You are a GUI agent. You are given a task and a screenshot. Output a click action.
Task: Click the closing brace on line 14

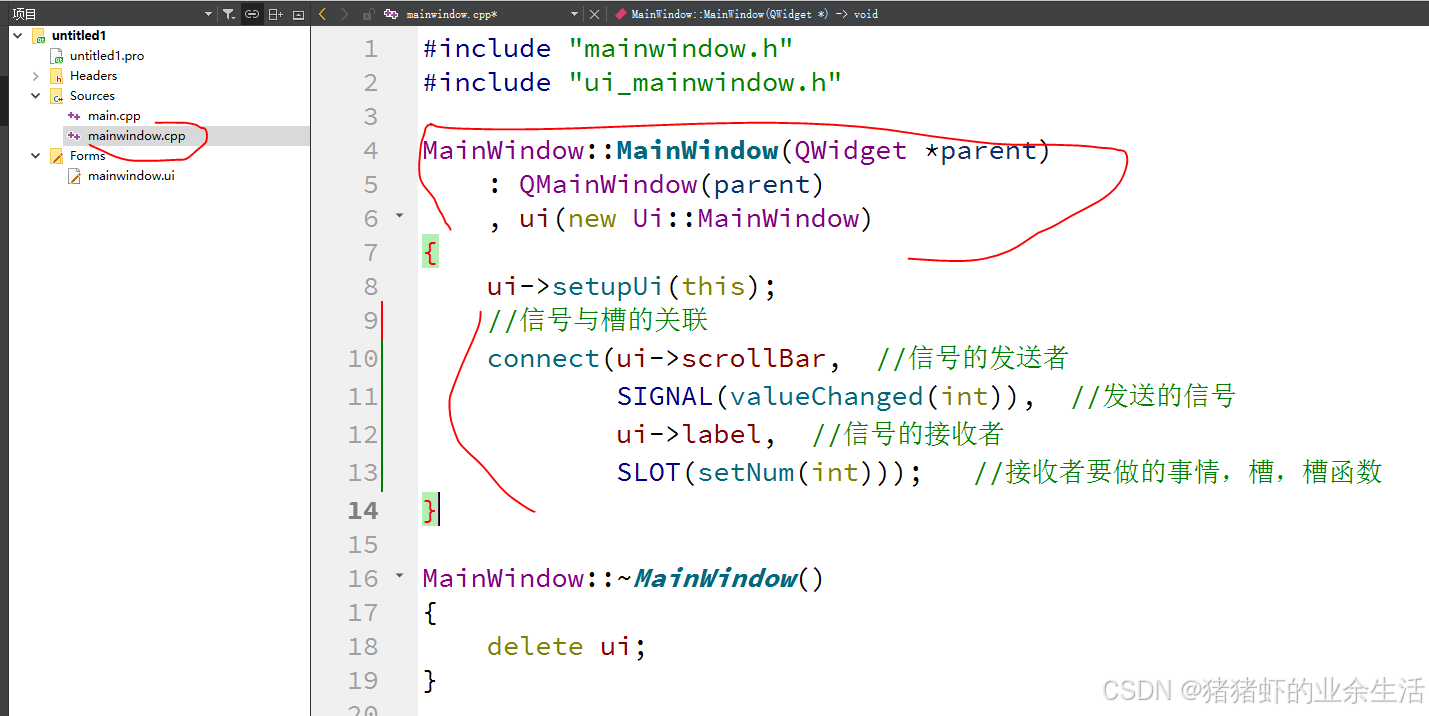[430, 511]
